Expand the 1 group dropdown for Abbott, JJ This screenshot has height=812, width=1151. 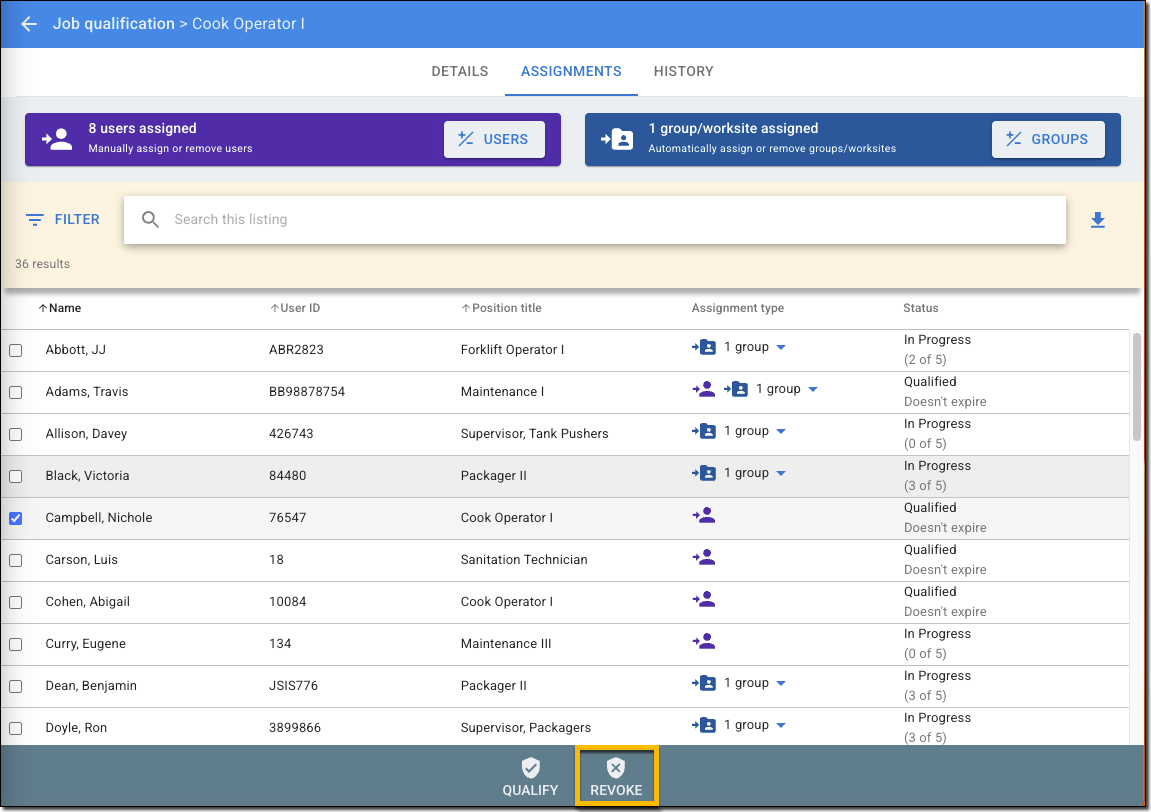[781, 348]
